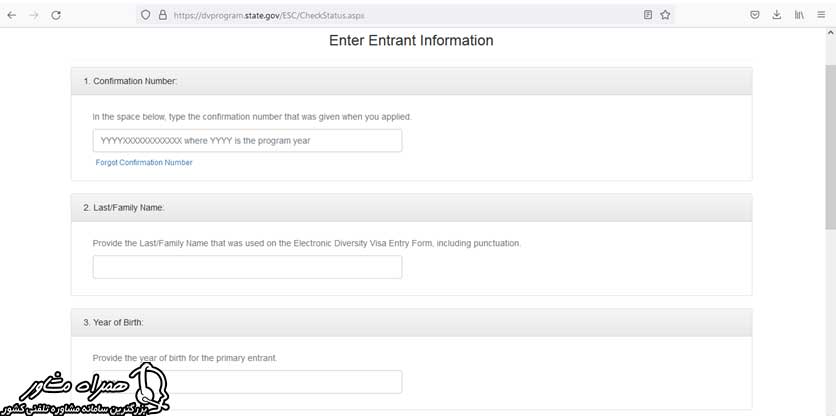Open the tracking protection shield icon

pos(146,15)
